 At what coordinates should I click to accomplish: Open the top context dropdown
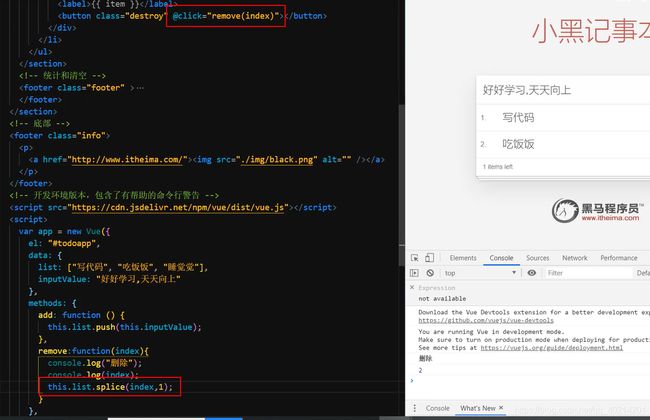point(480,273)
